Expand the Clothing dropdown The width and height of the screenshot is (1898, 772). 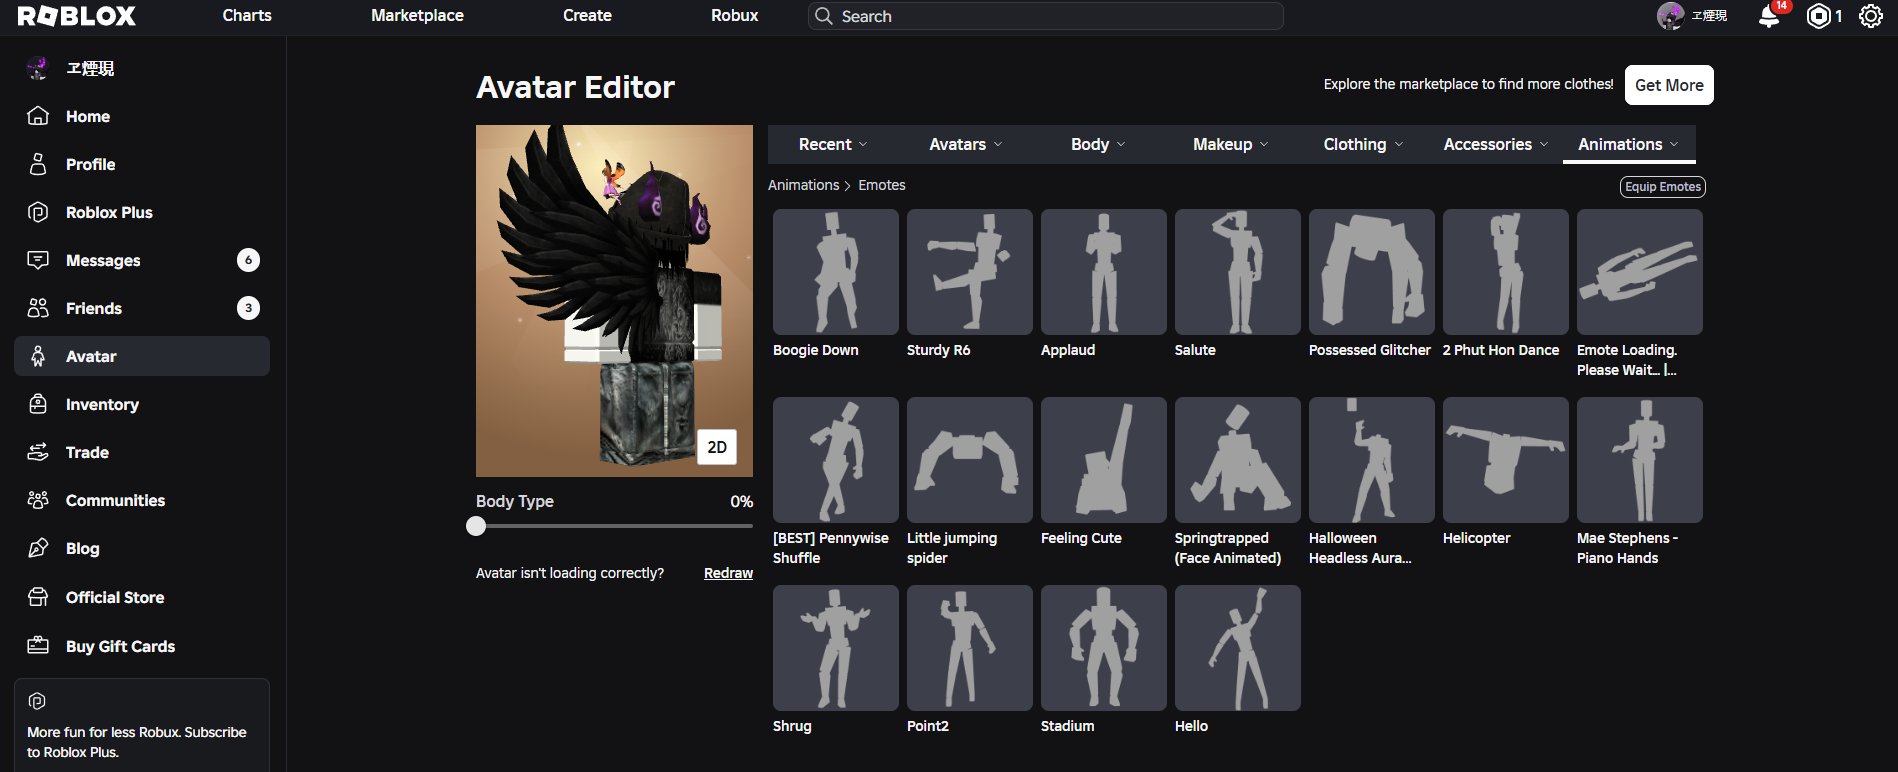[1363, 144]
